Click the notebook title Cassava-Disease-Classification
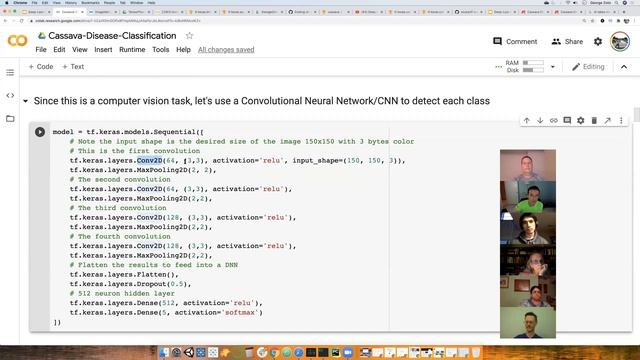The width and height of the screenshot is (640, 360). (x=112, y=36)
